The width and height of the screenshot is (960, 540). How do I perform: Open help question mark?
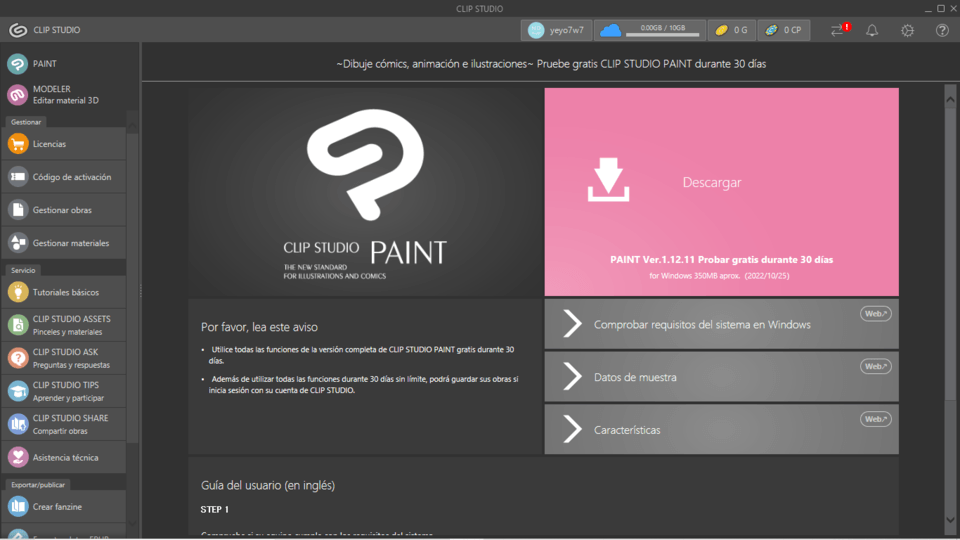(x=942, y=30)
